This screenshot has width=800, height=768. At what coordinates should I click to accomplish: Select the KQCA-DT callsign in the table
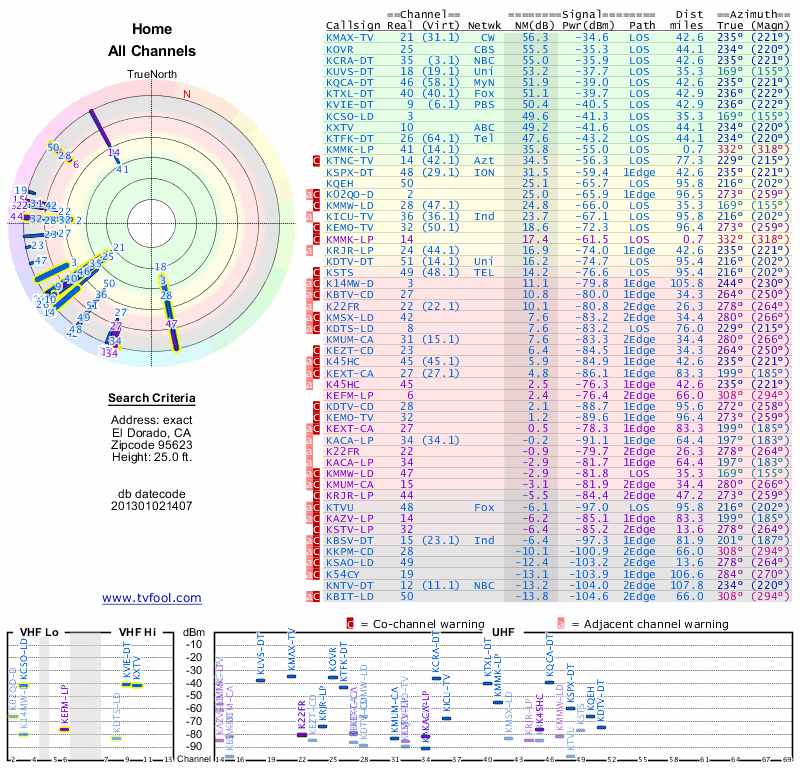pos(350,83)
